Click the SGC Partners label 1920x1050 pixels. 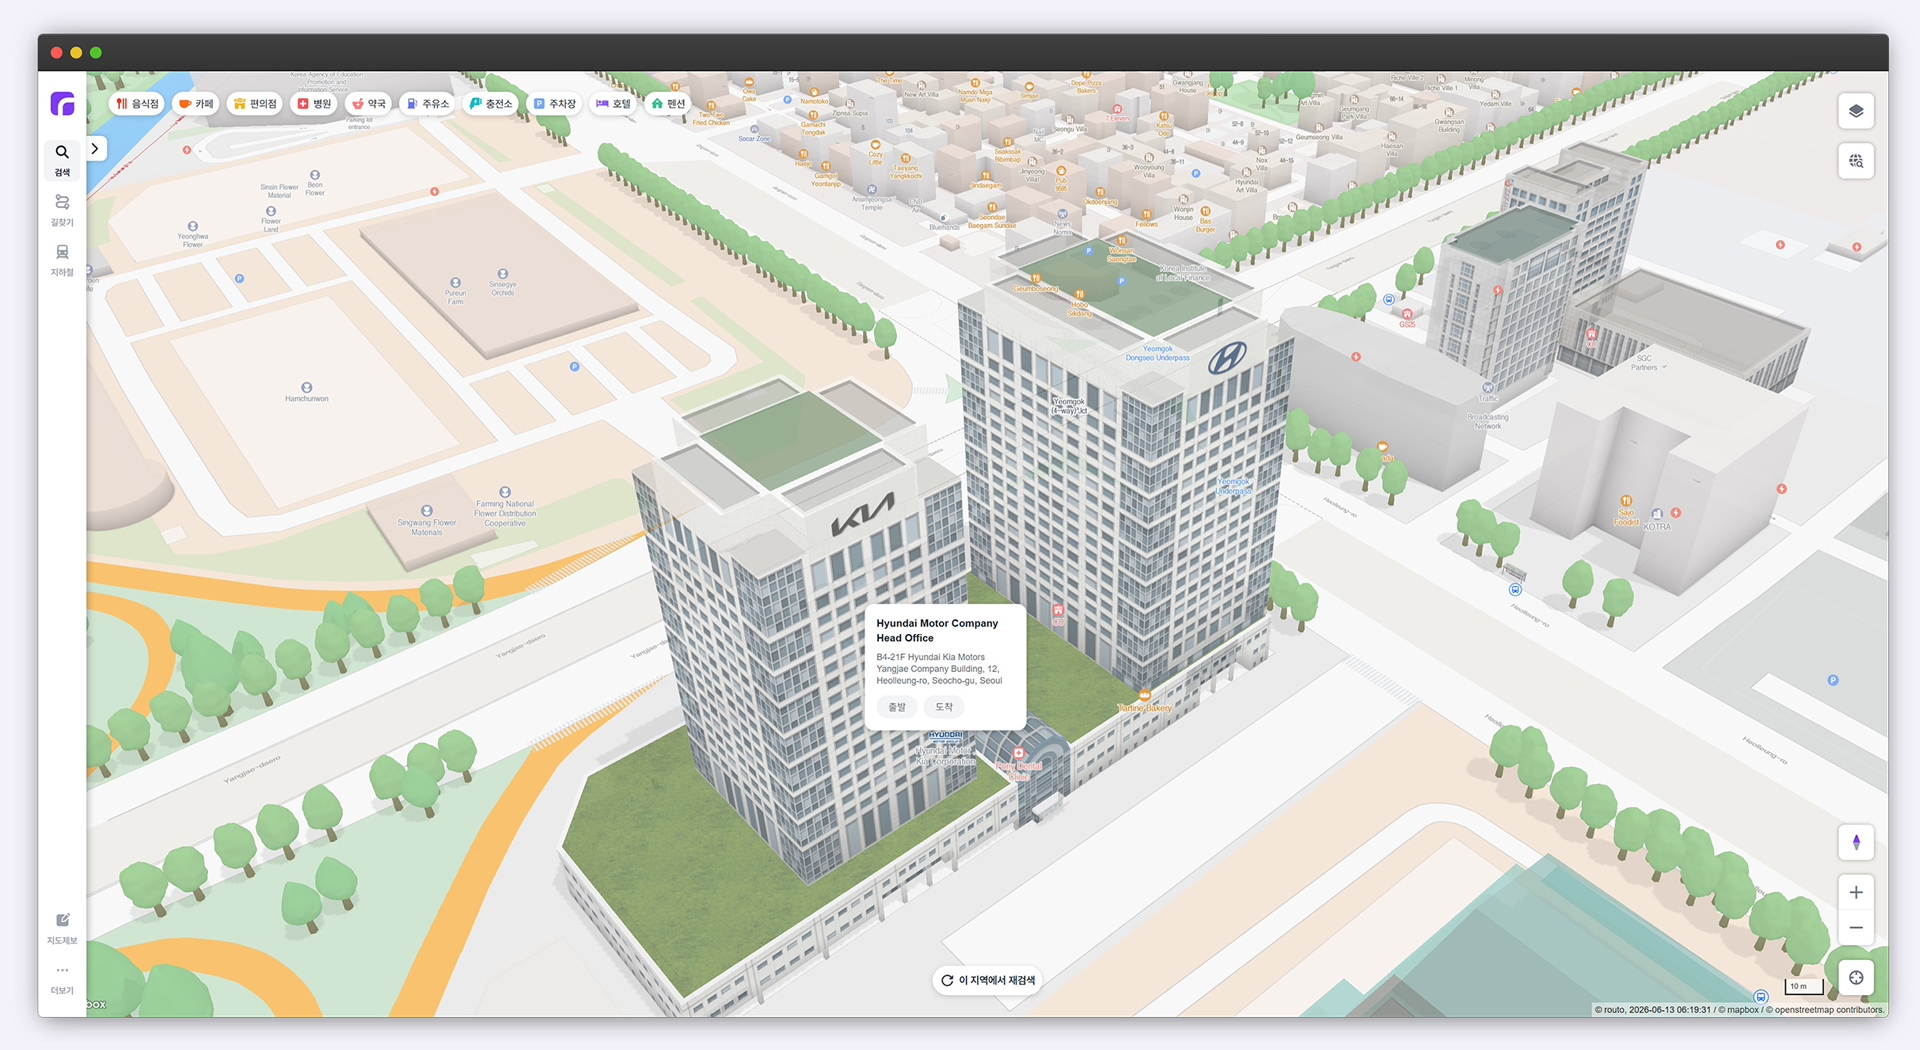pyautogui.click(x=1644, y=363)
